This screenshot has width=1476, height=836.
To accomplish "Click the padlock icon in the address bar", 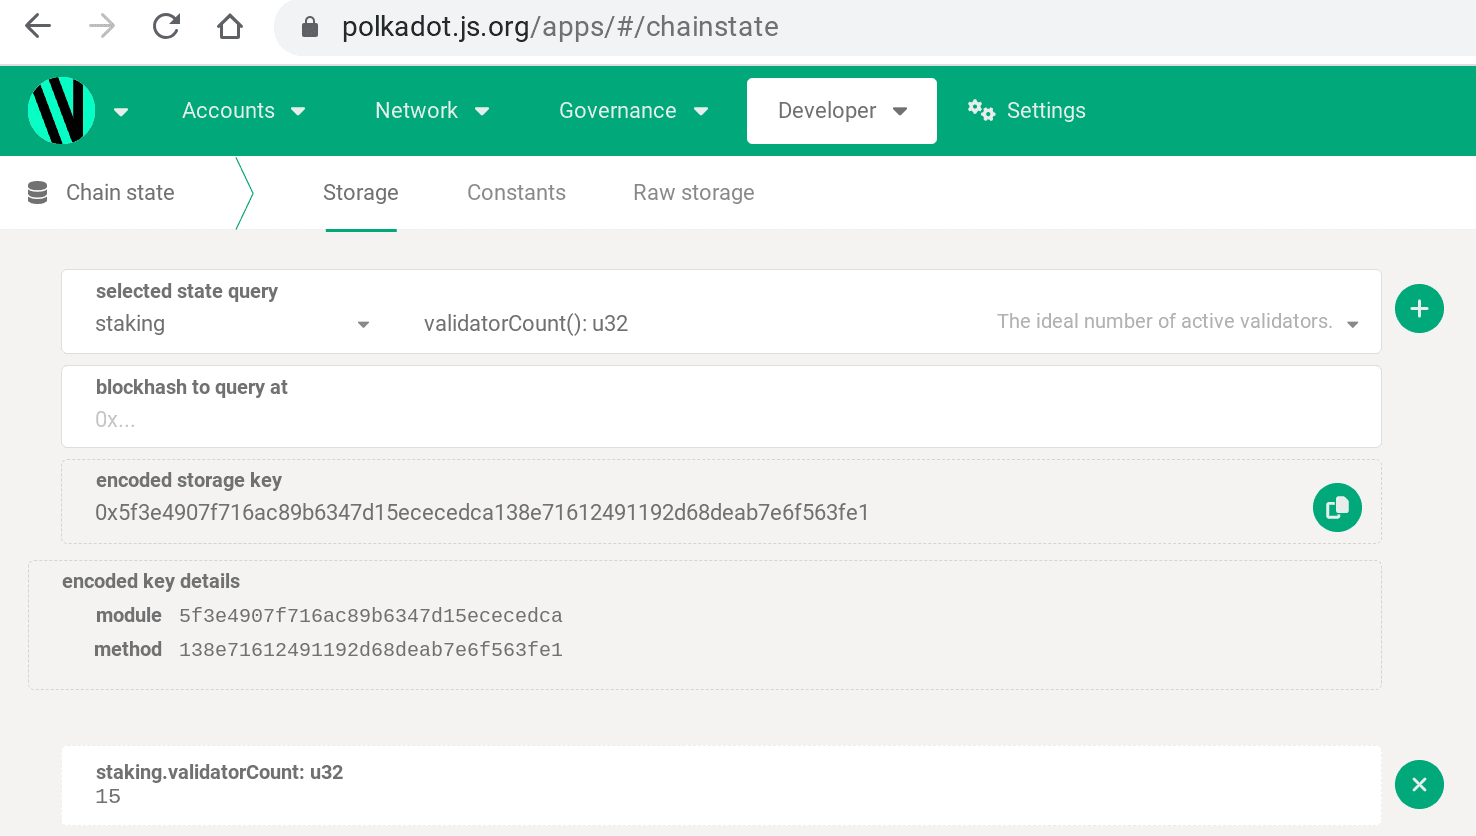I will pos(310,27).
